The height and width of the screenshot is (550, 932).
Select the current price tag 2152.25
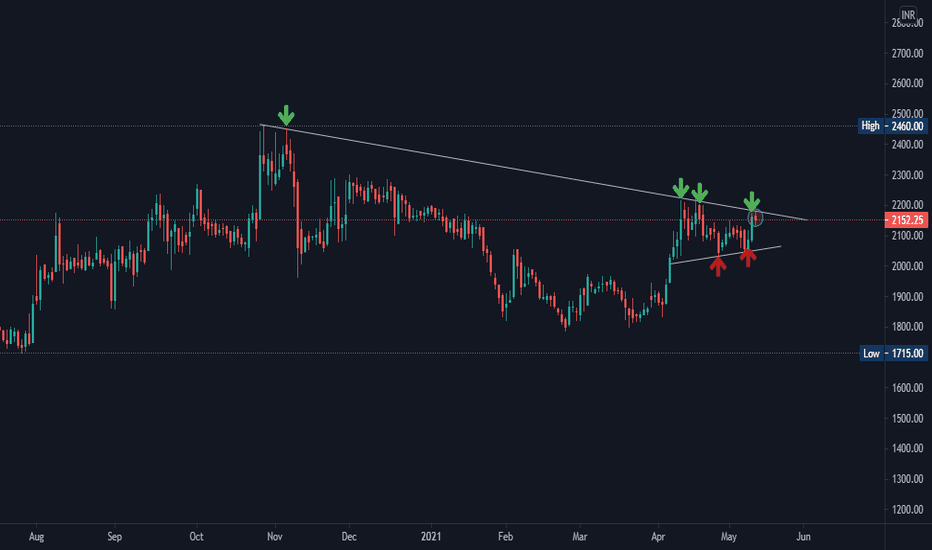click(x=907, y=220)
